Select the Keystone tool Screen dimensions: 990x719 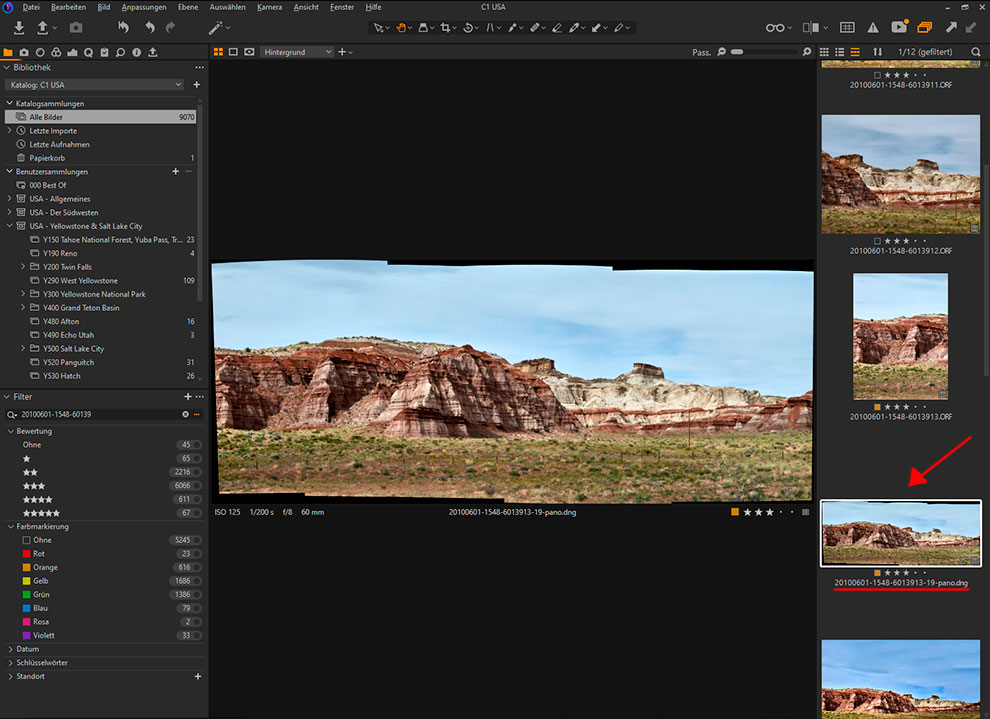tap(490, 28)
